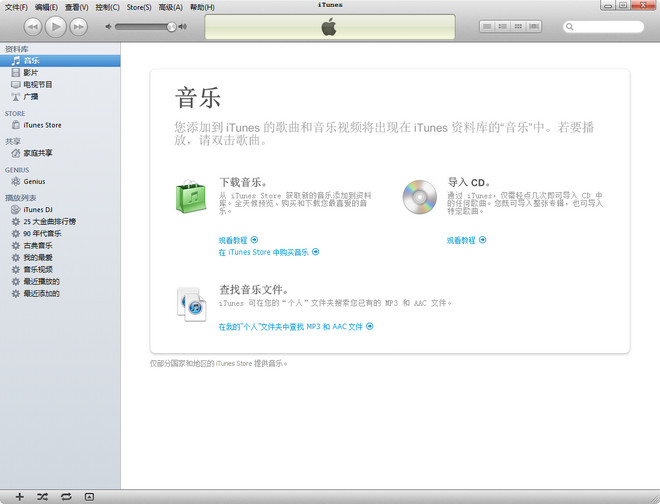Click the Previous track button
660x504 pixels.
[x=32, y=26]
